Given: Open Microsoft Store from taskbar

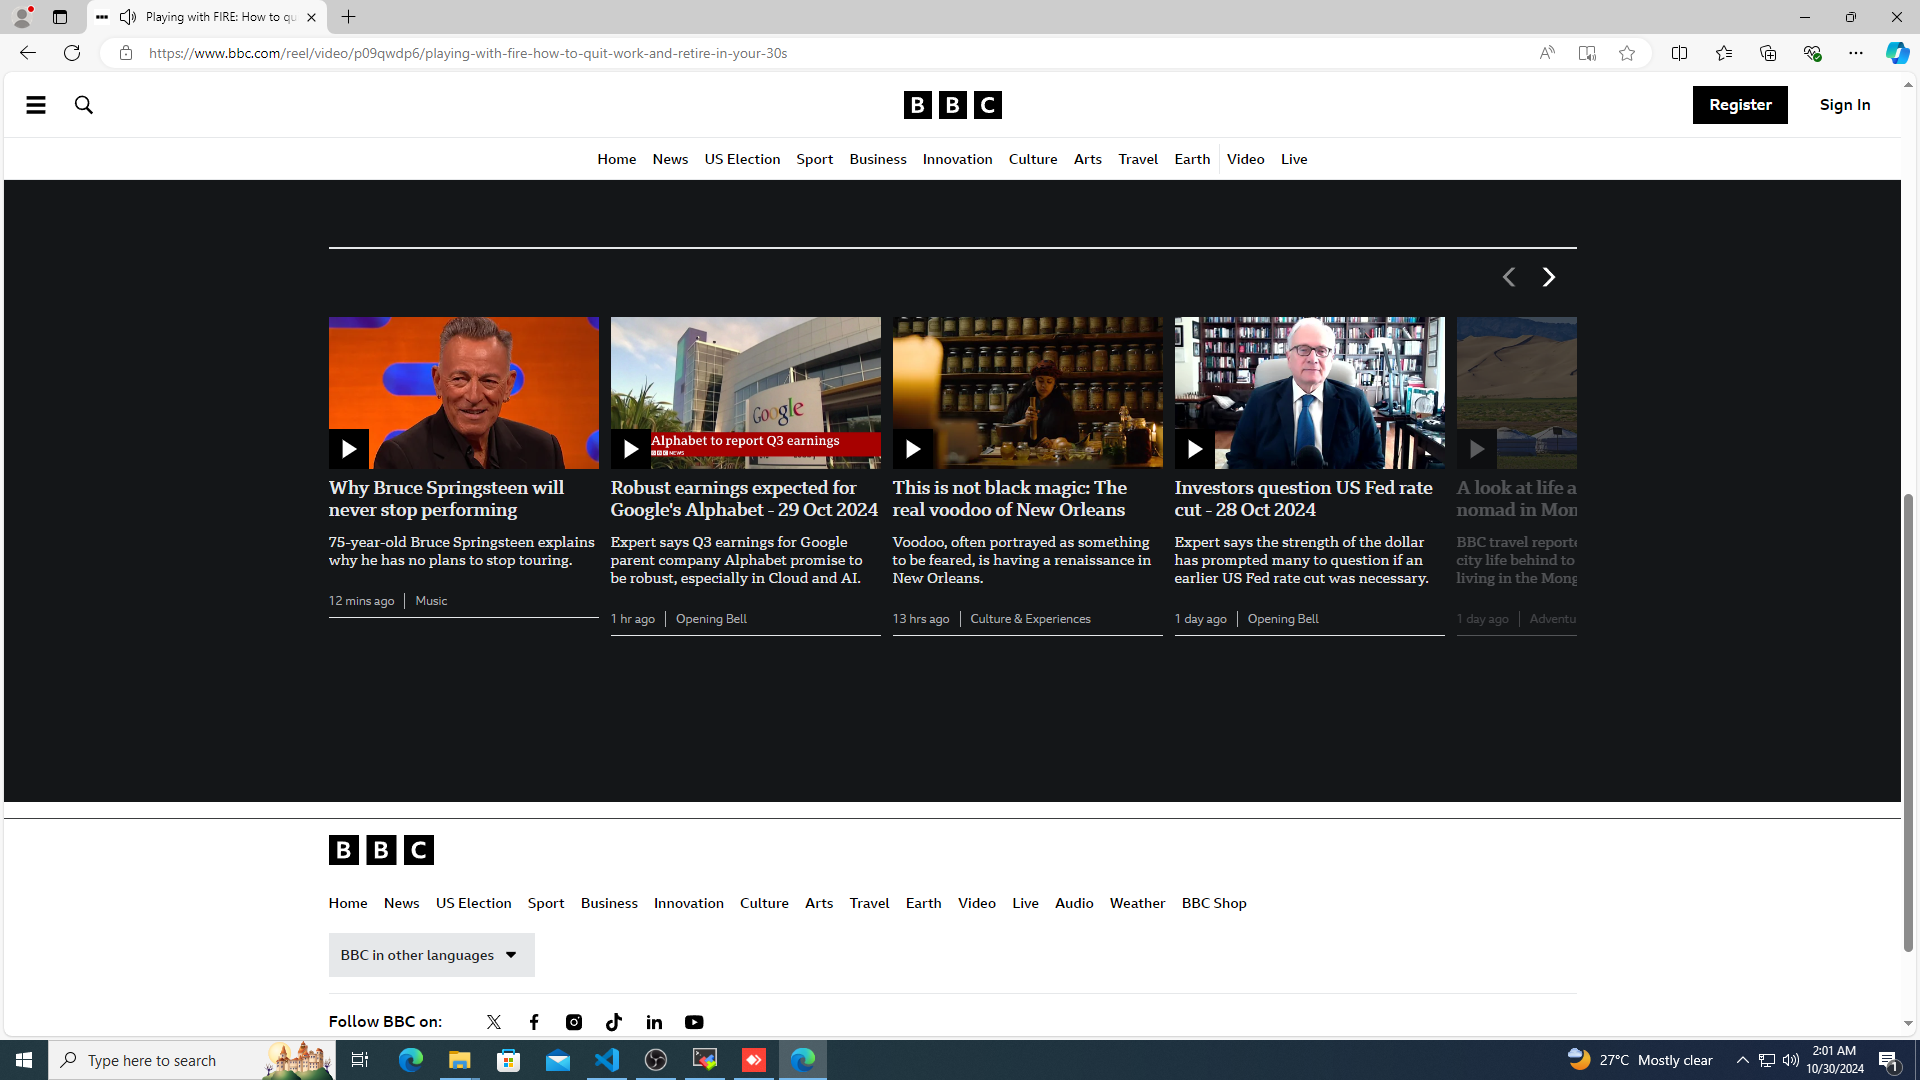Looking at the screenshot, I should pyautogui.click(x=509, y=1060).
